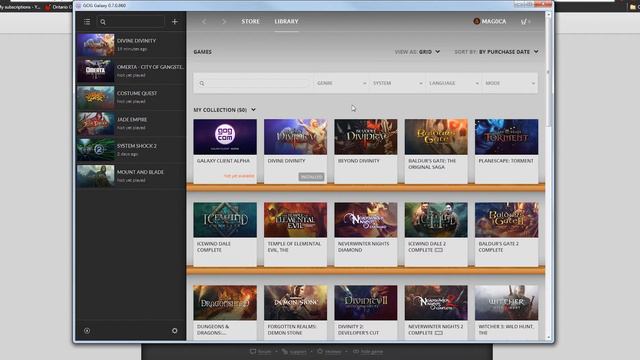Image resolution: width=640 pixels, height=360 pixels.
Task: Click the library filter search magnifier
Action: tap(202, 83)
